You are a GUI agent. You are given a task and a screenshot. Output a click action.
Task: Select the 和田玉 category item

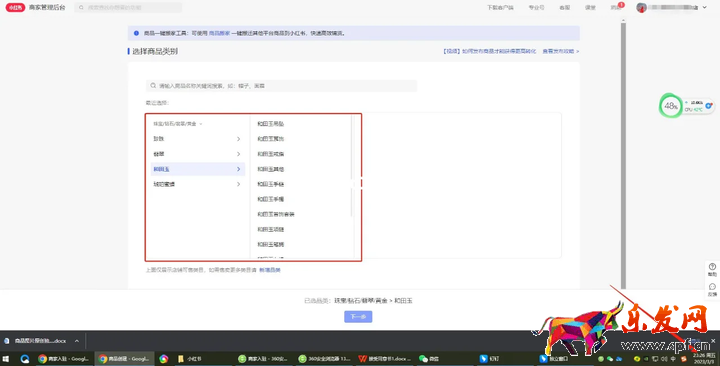198,169
